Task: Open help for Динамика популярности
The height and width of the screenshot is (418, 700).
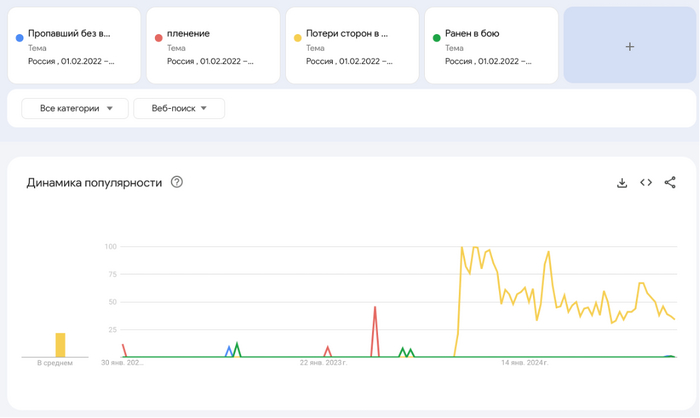Action: 177,182
